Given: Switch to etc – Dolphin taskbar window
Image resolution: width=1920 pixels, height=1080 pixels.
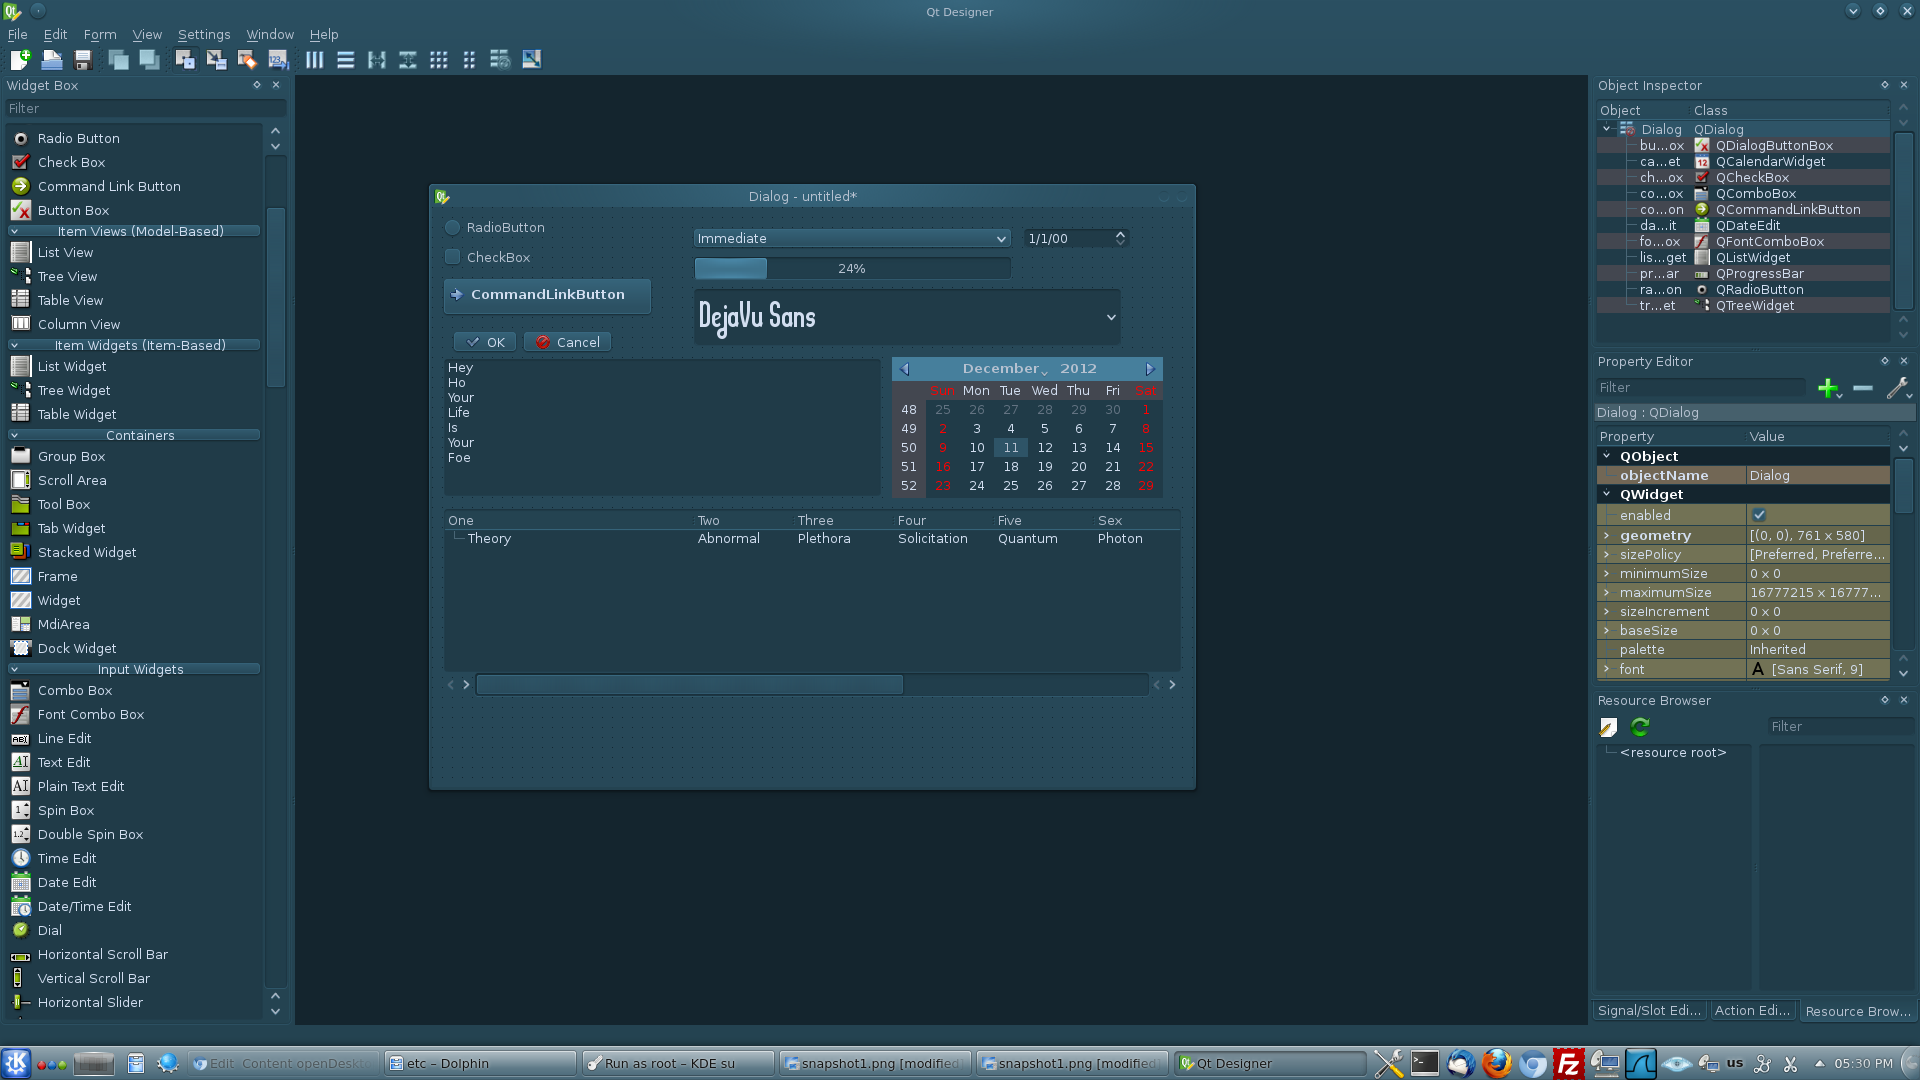Looking at the screenshot, I should tap(481, 1063).
